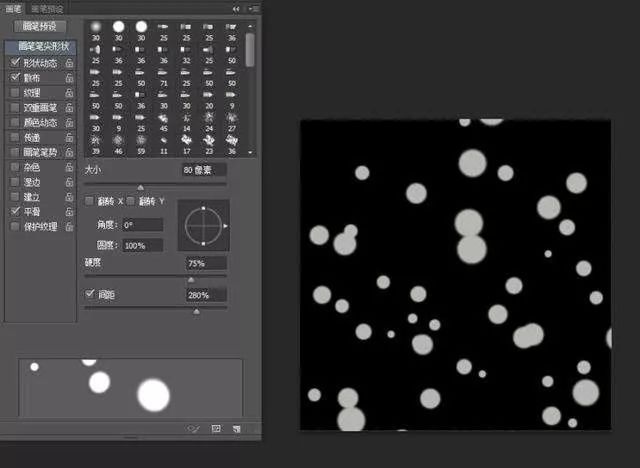Select the brush tip labeled 23
The width and height of the screenshot is (640, 468).
209,145
